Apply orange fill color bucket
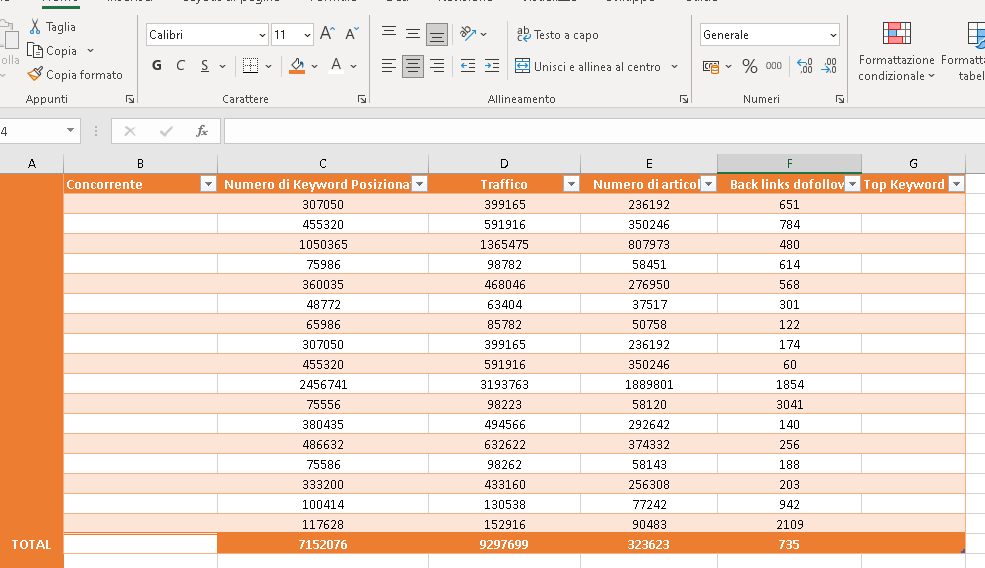 point(297,65)
